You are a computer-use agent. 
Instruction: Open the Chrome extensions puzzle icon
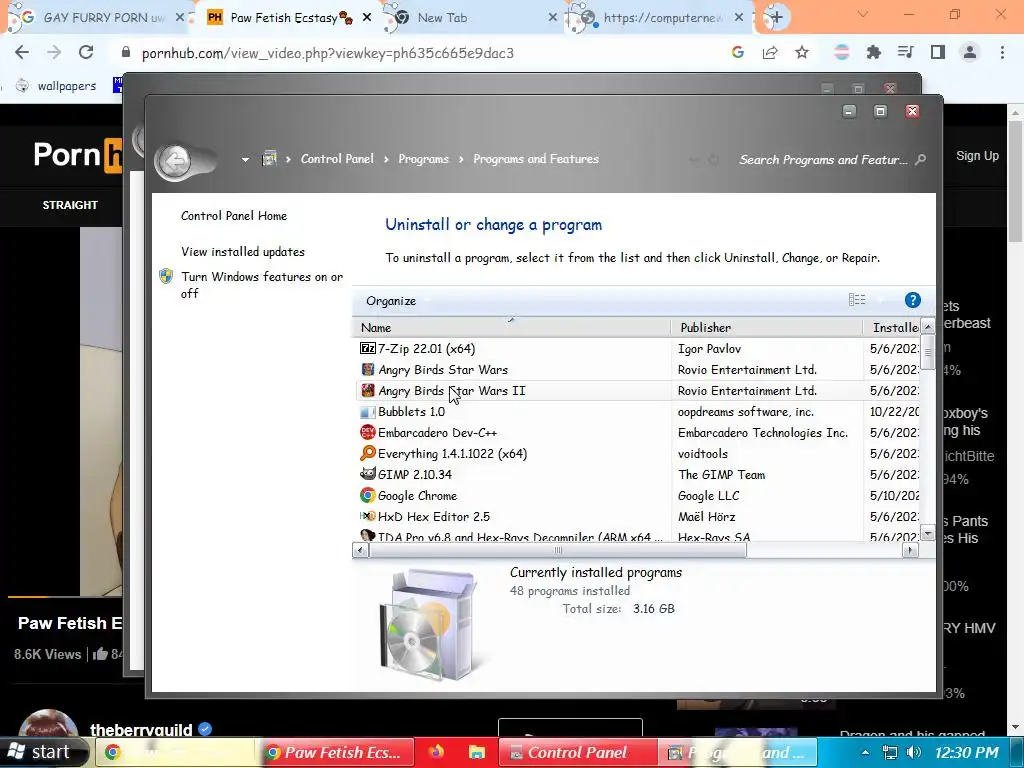873,52
